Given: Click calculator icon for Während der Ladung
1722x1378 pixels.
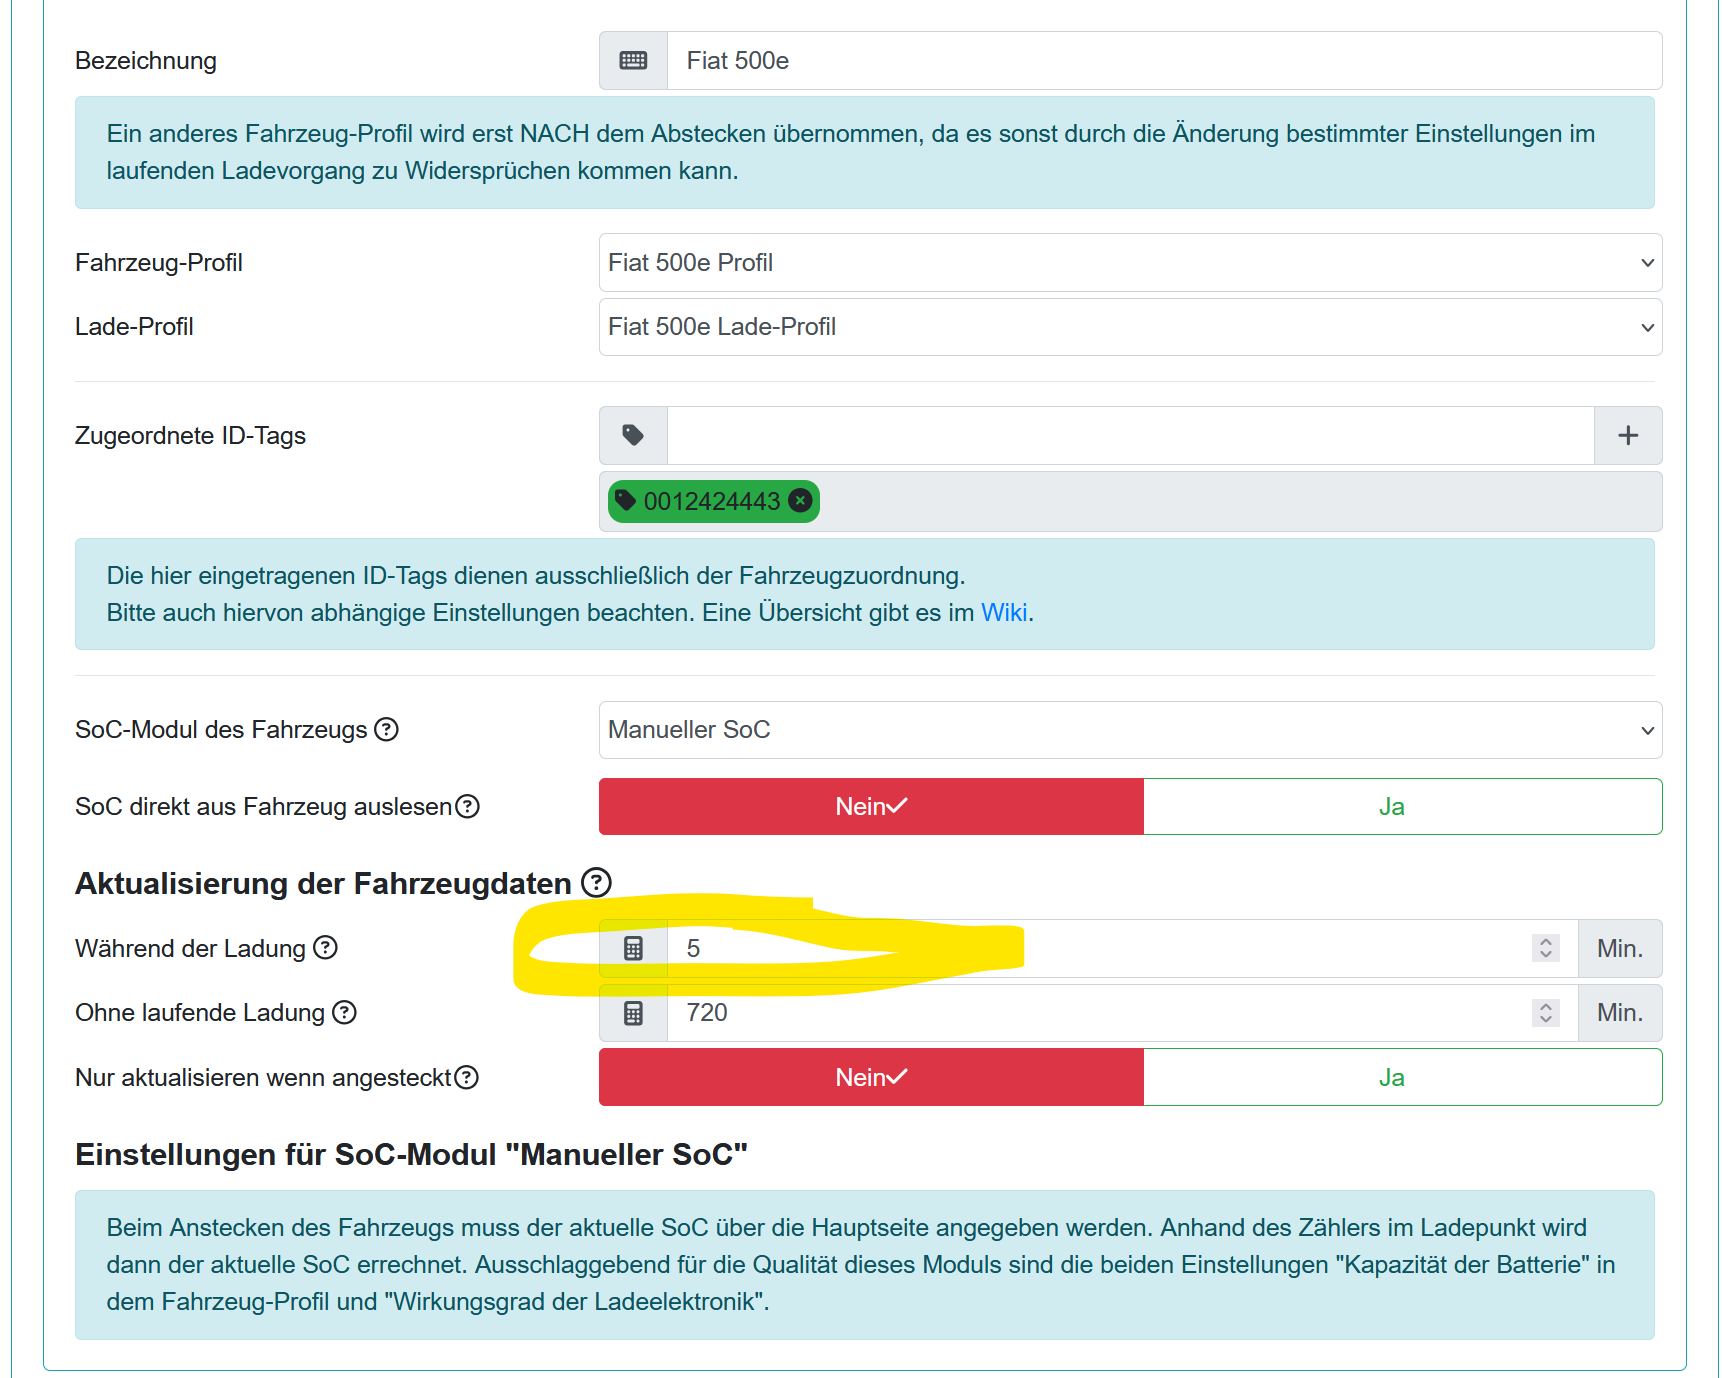Looking at the screenshot, I should click(633, 948).
